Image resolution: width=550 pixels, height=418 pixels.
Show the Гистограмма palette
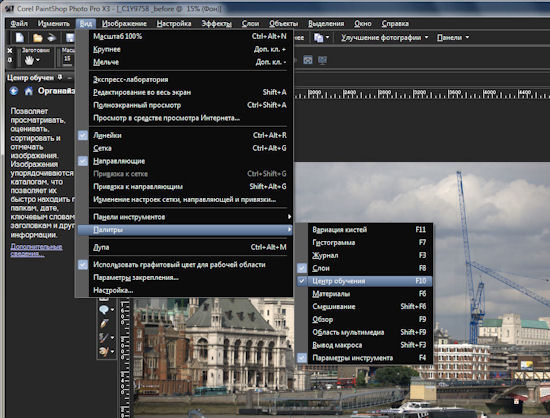(364, 242)
